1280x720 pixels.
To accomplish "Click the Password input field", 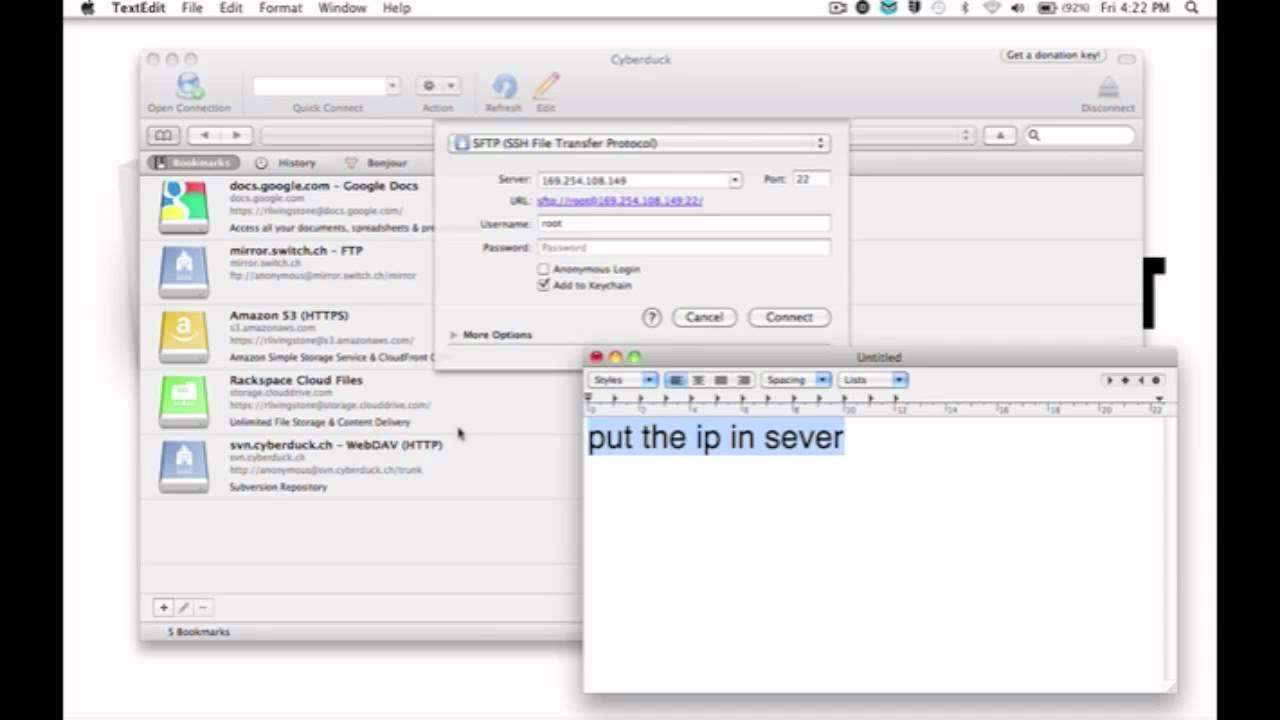I will pos(684,248).
